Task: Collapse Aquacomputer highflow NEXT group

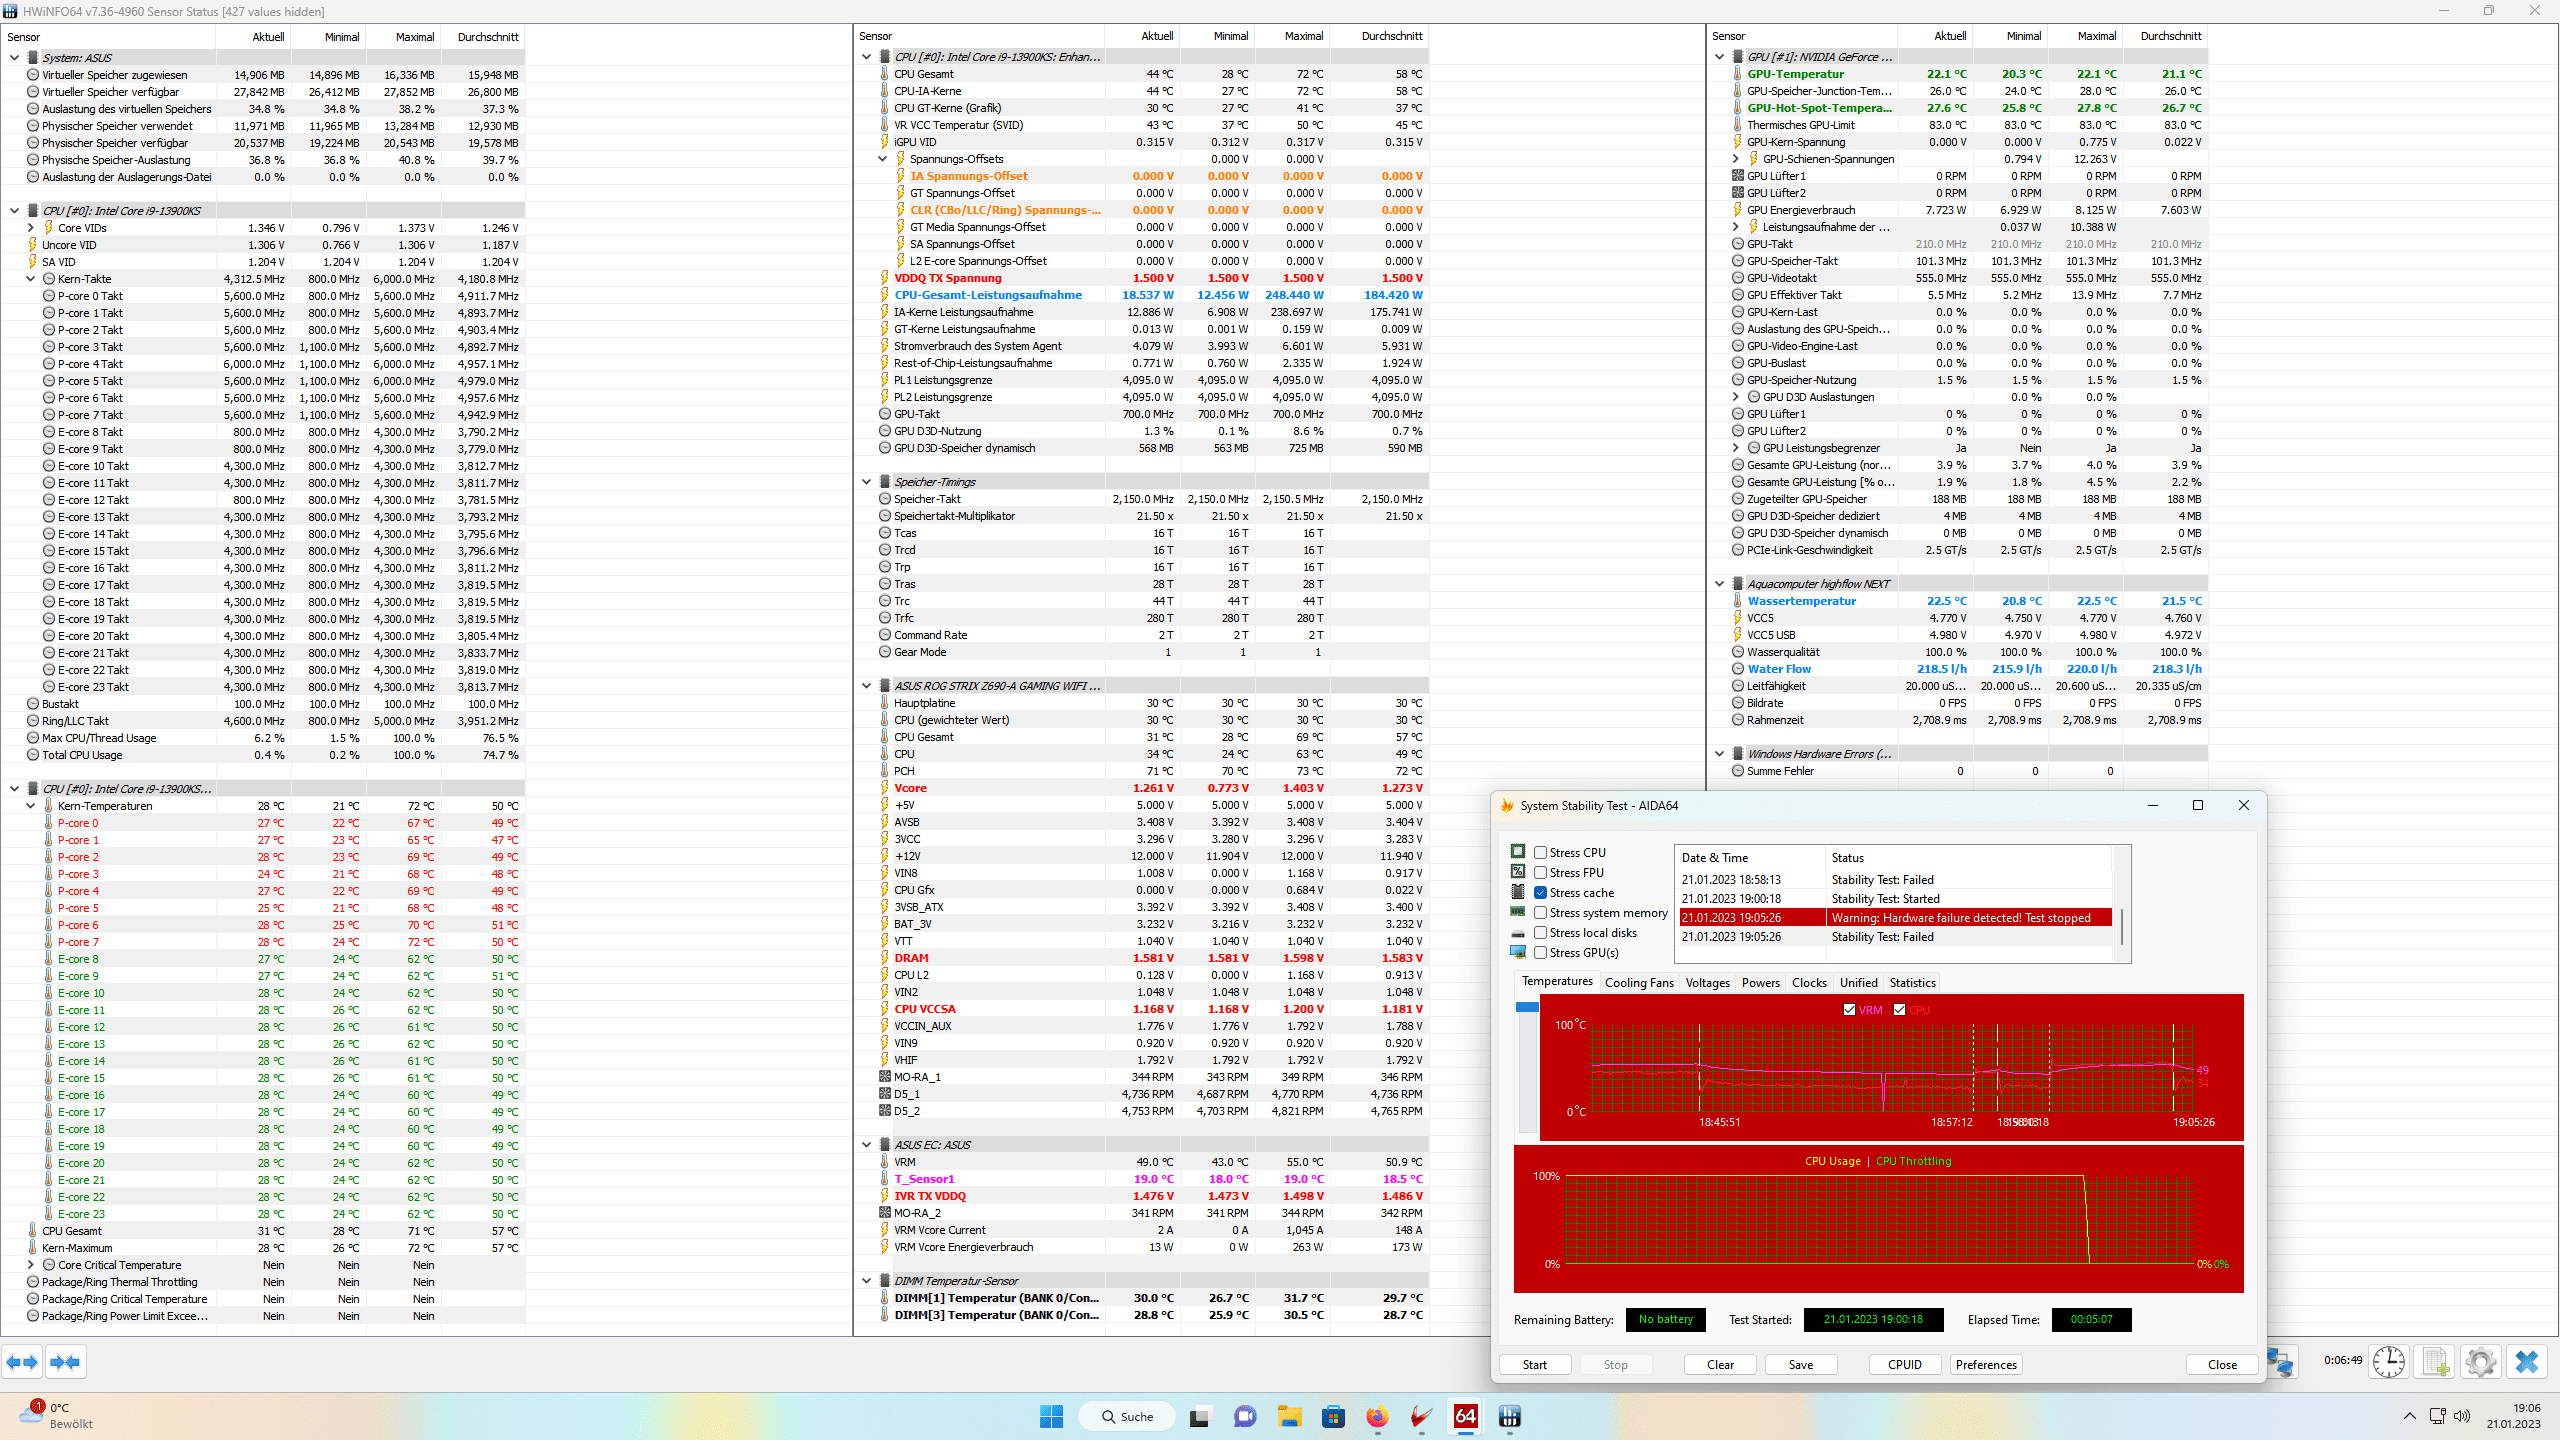Action: (x=1720, y=584)
